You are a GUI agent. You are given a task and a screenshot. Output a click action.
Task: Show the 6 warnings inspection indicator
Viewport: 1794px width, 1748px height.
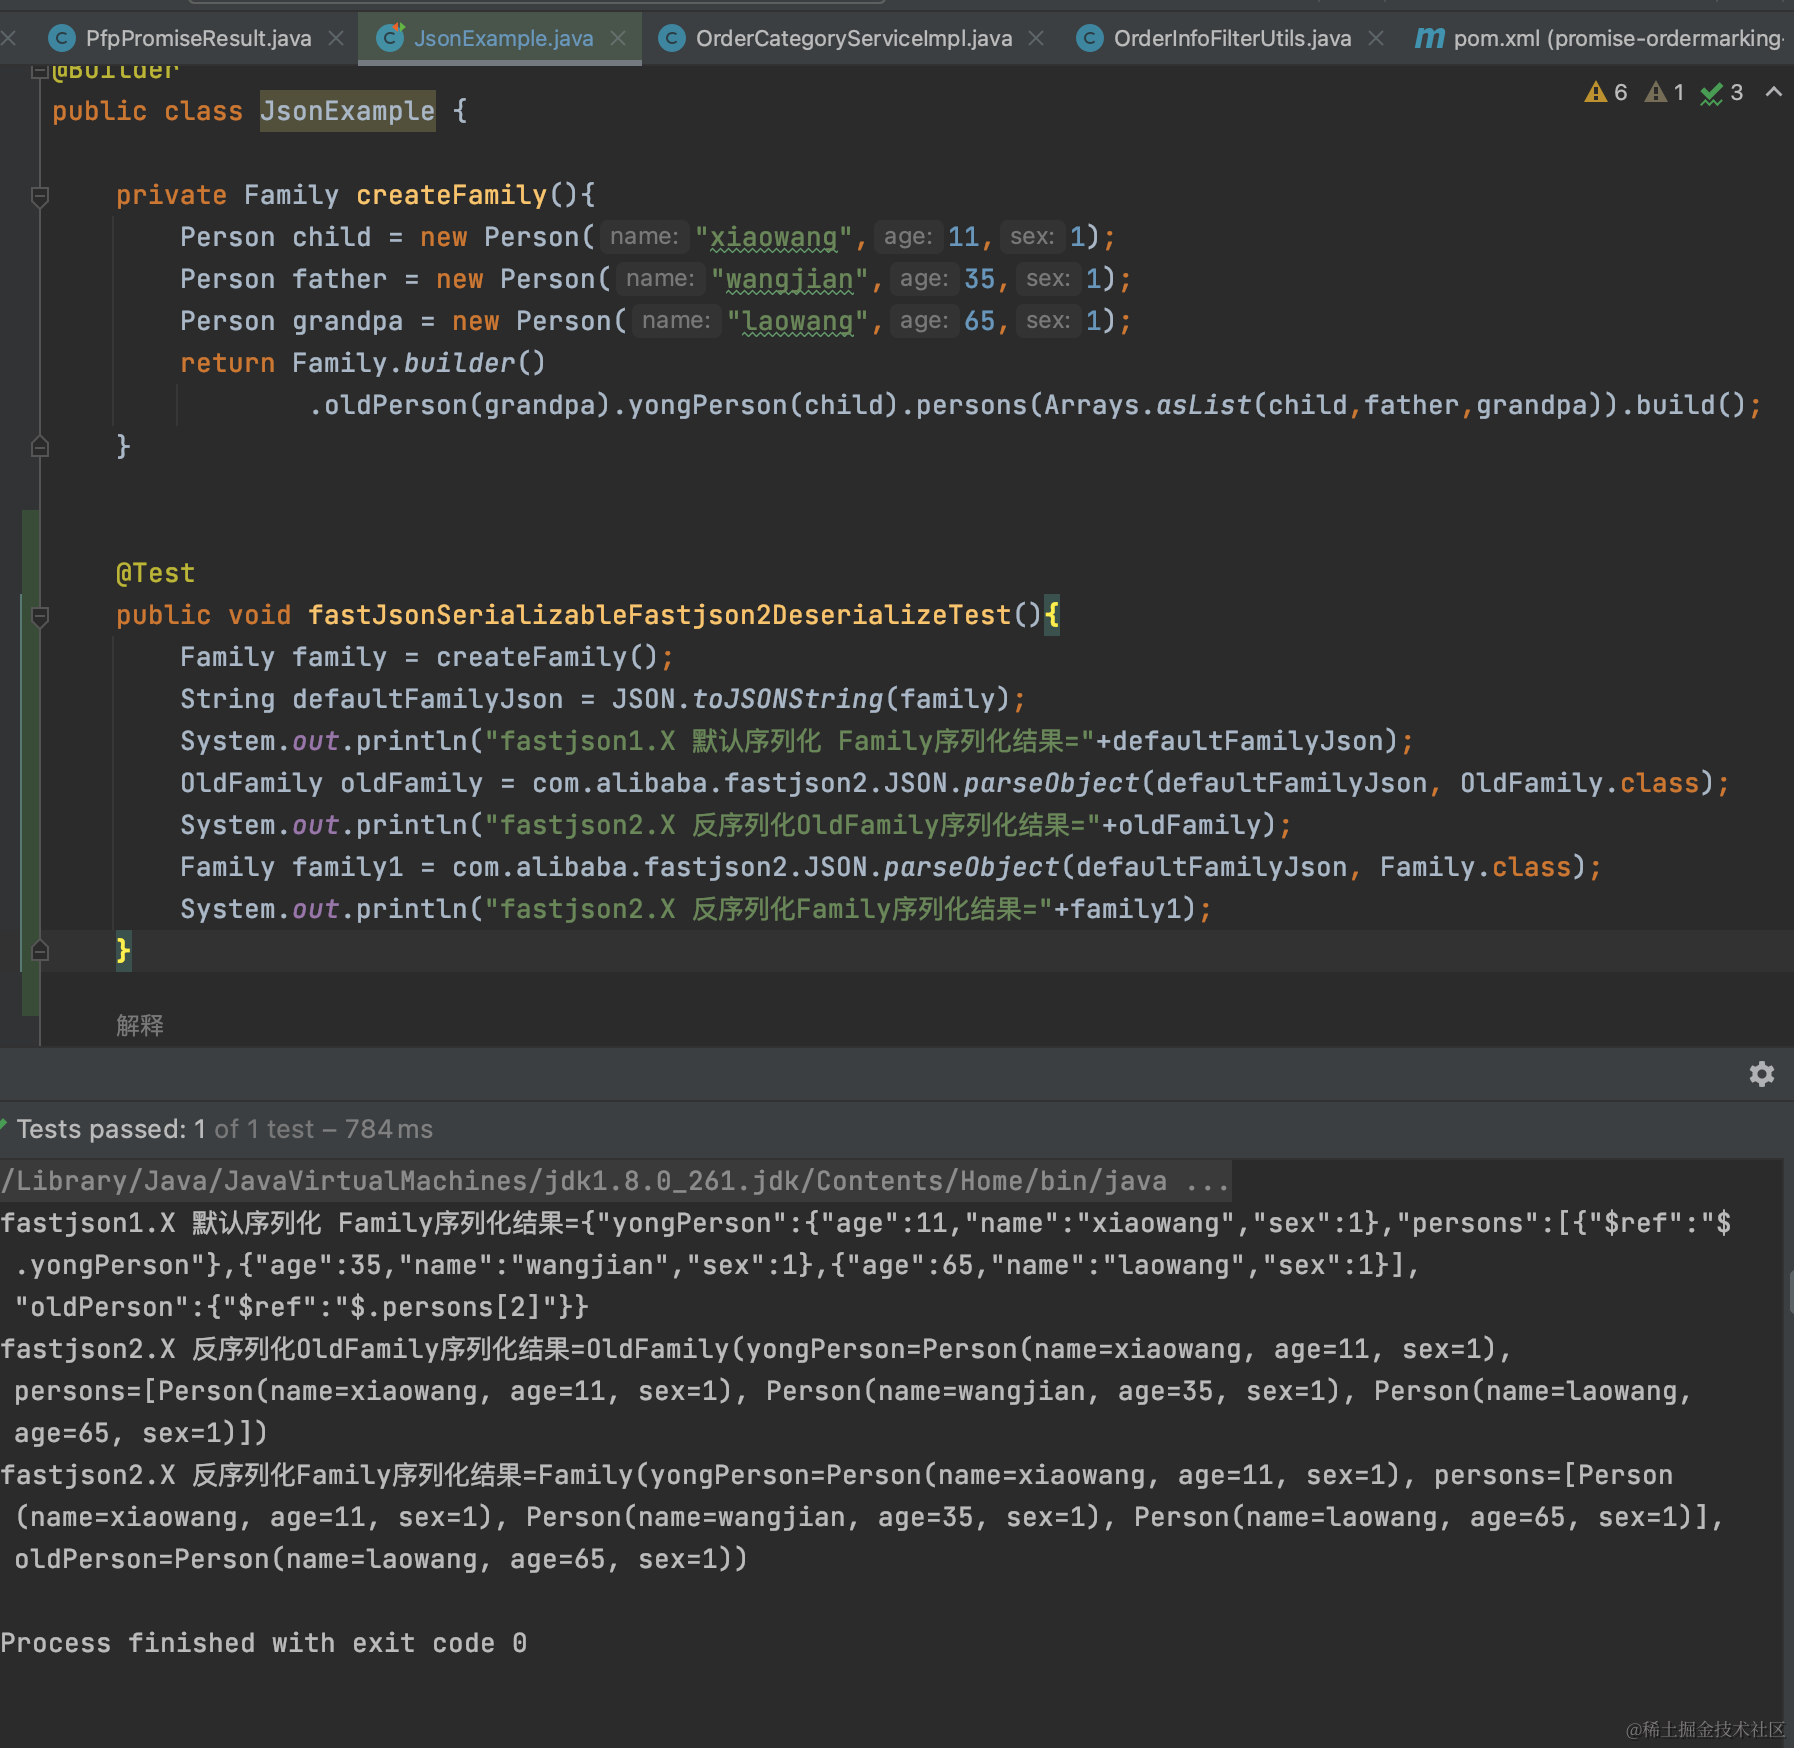pos(1606,92)
